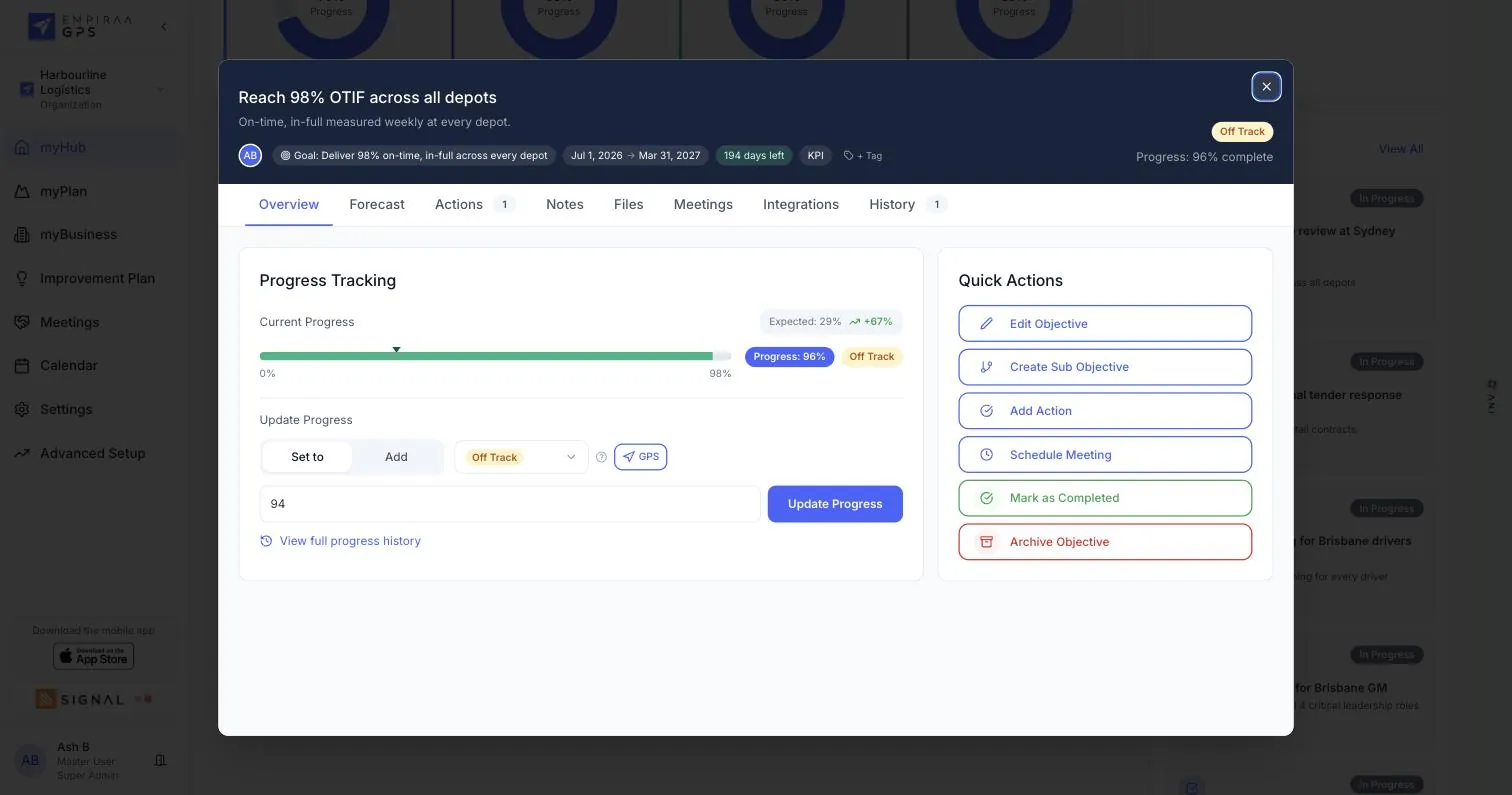Open the Meetings tab in dialog
This screenshot has width=1512, height=795.
pos(703,204)
